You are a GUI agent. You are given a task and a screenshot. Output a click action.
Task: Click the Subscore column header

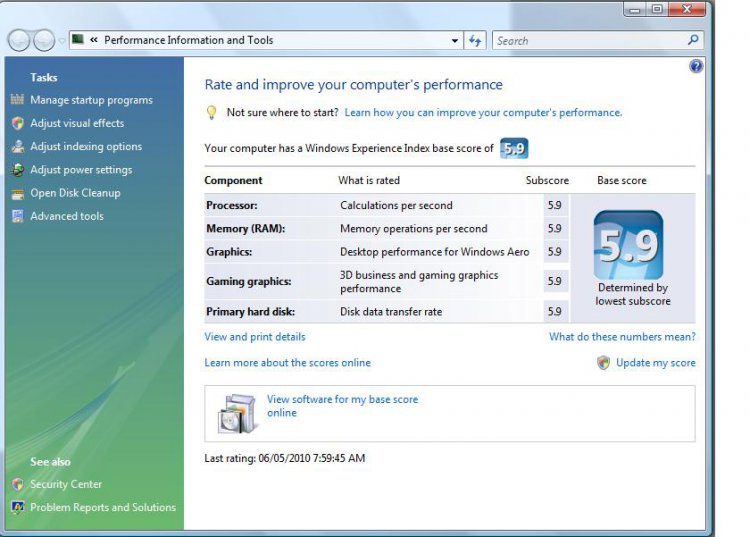(x=547, y=180)
